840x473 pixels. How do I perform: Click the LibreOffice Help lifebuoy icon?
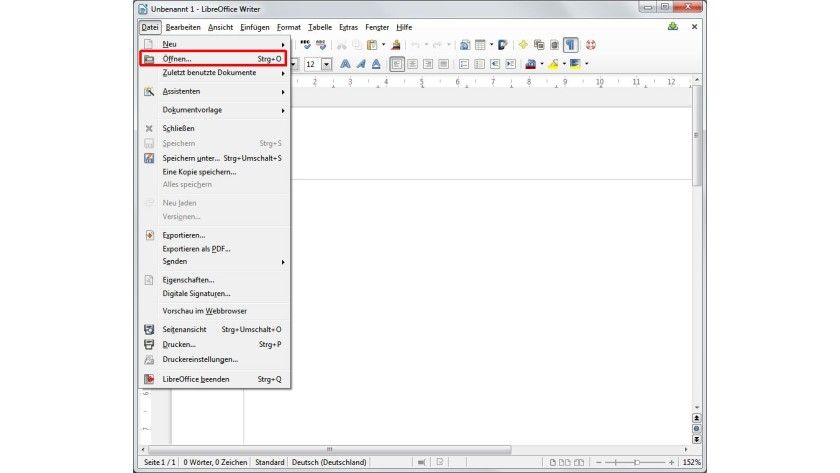(x=590, y=45)
